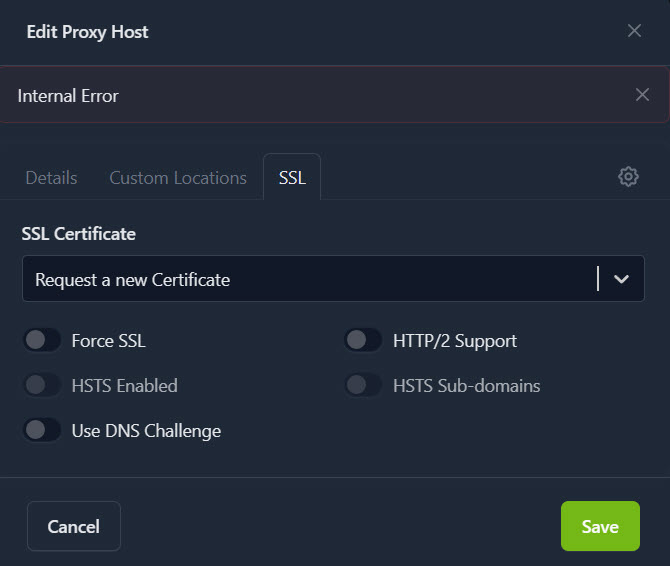Open the SSL Certificate select box
The image size is (670, 566).
[310, 279]
